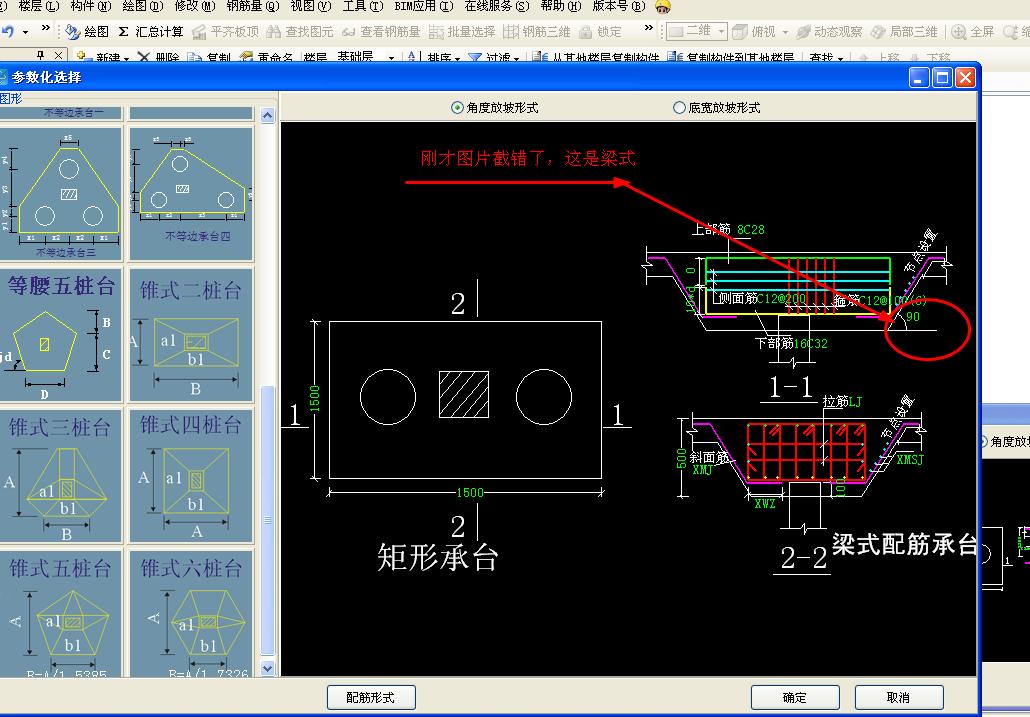This screenshot has height=717, width=1030.
Task: Click shape list scrollbar up arrow
Action: 267,116
